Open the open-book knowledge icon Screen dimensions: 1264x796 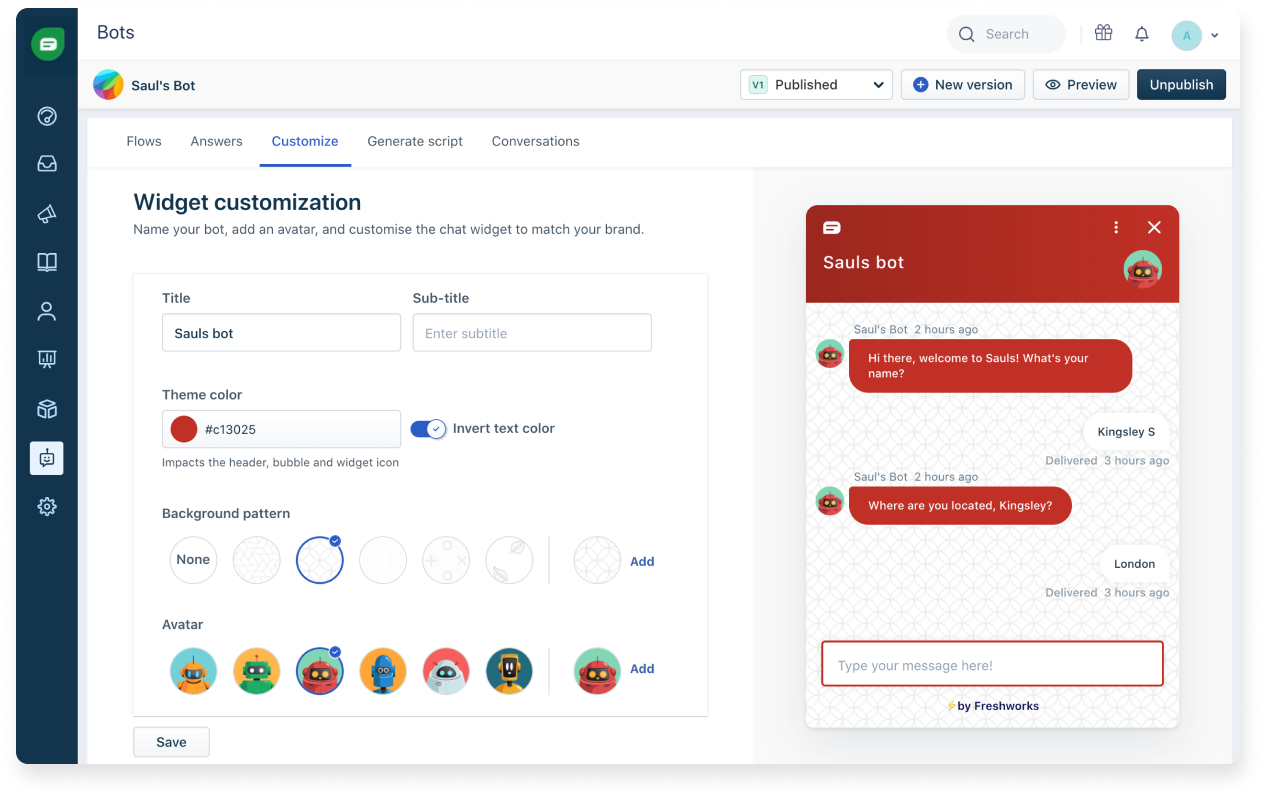pyautogui.click(x=47, y=262)
